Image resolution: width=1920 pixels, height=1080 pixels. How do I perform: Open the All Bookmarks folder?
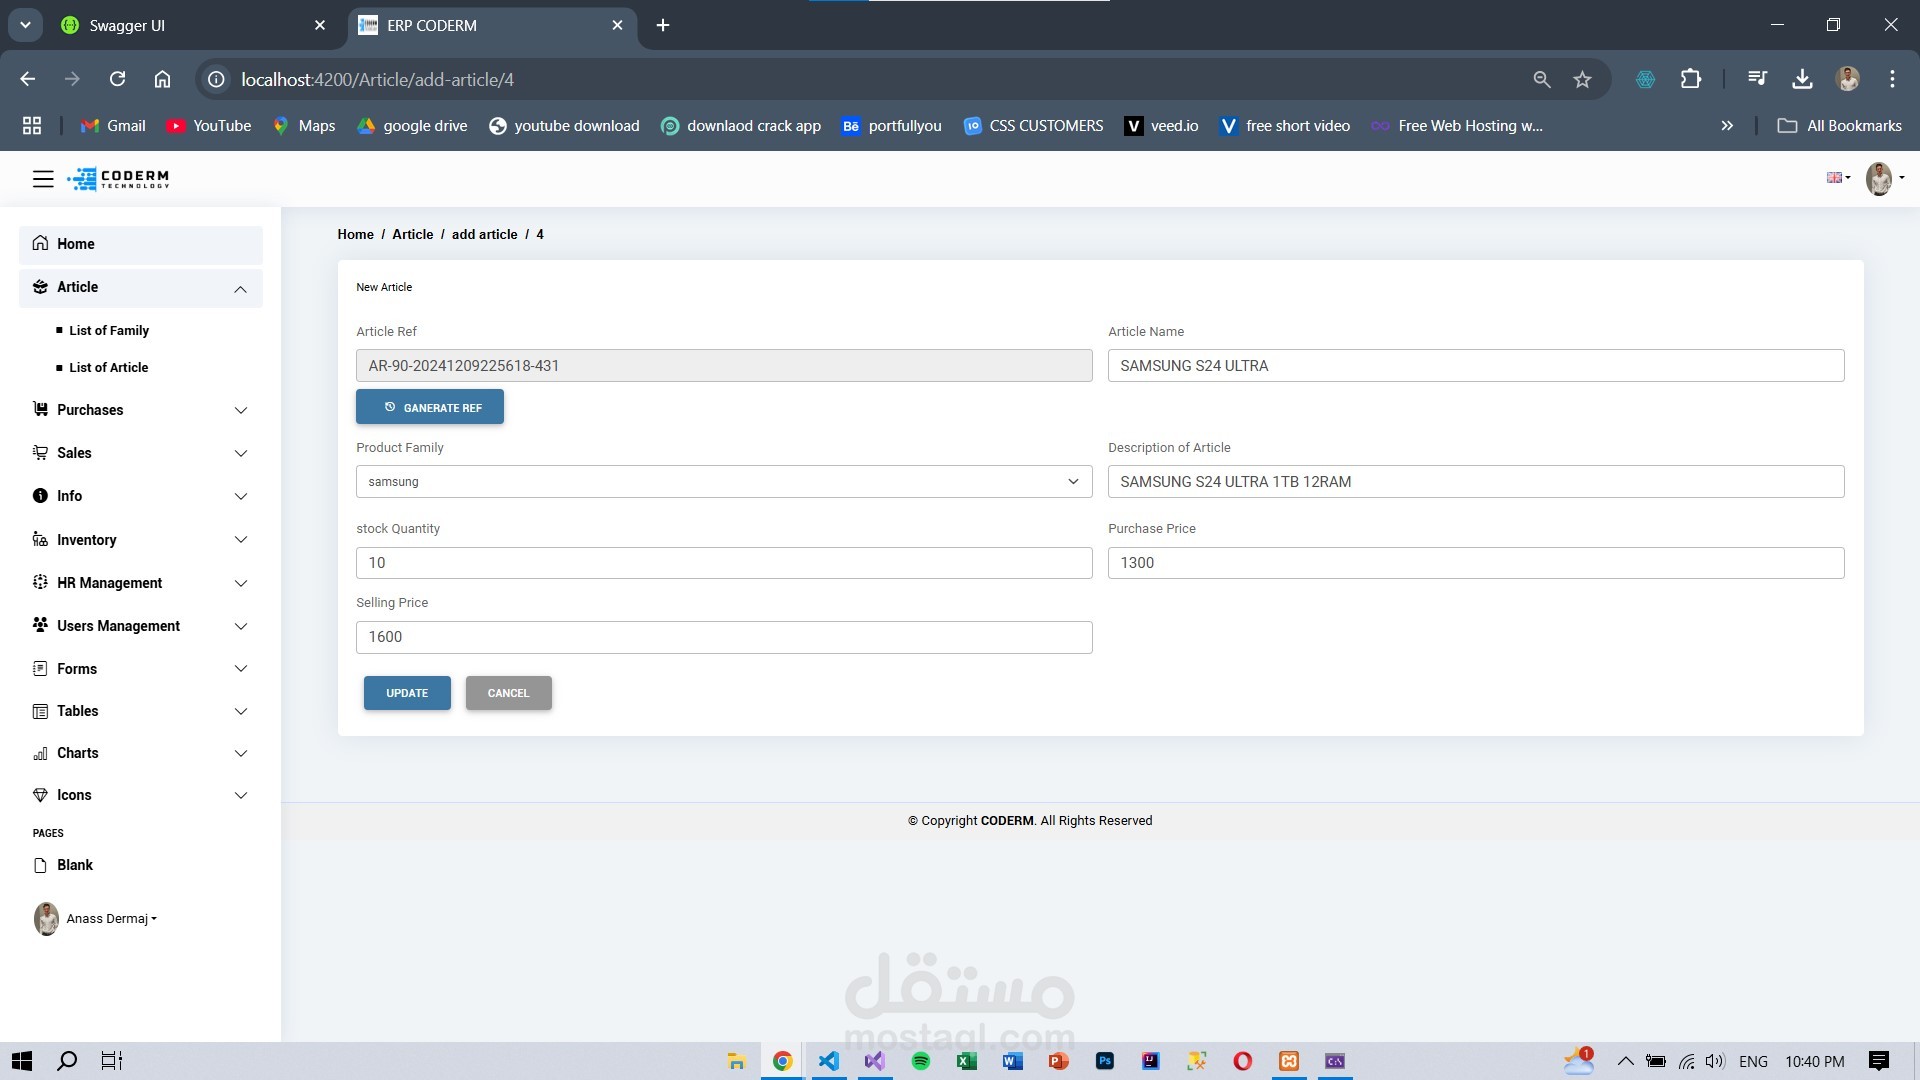pos(1840,126)
